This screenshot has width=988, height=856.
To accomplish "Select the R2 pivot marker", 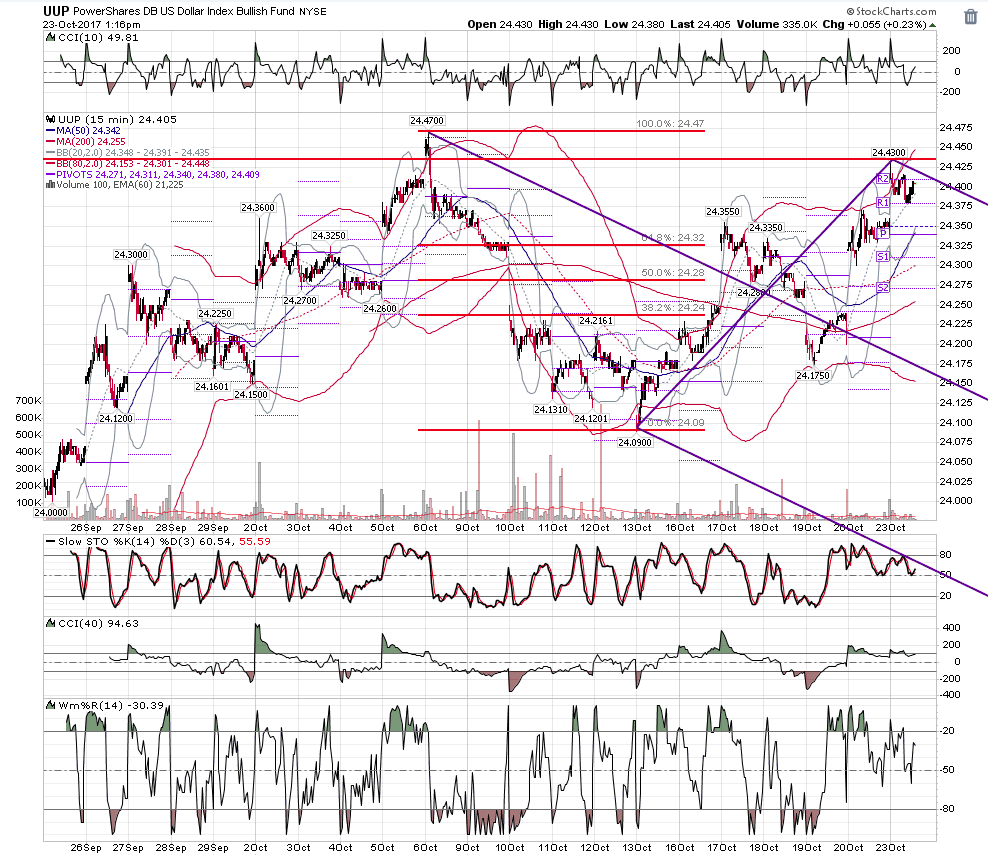I will pyautogui.click(x=883, y=179).
